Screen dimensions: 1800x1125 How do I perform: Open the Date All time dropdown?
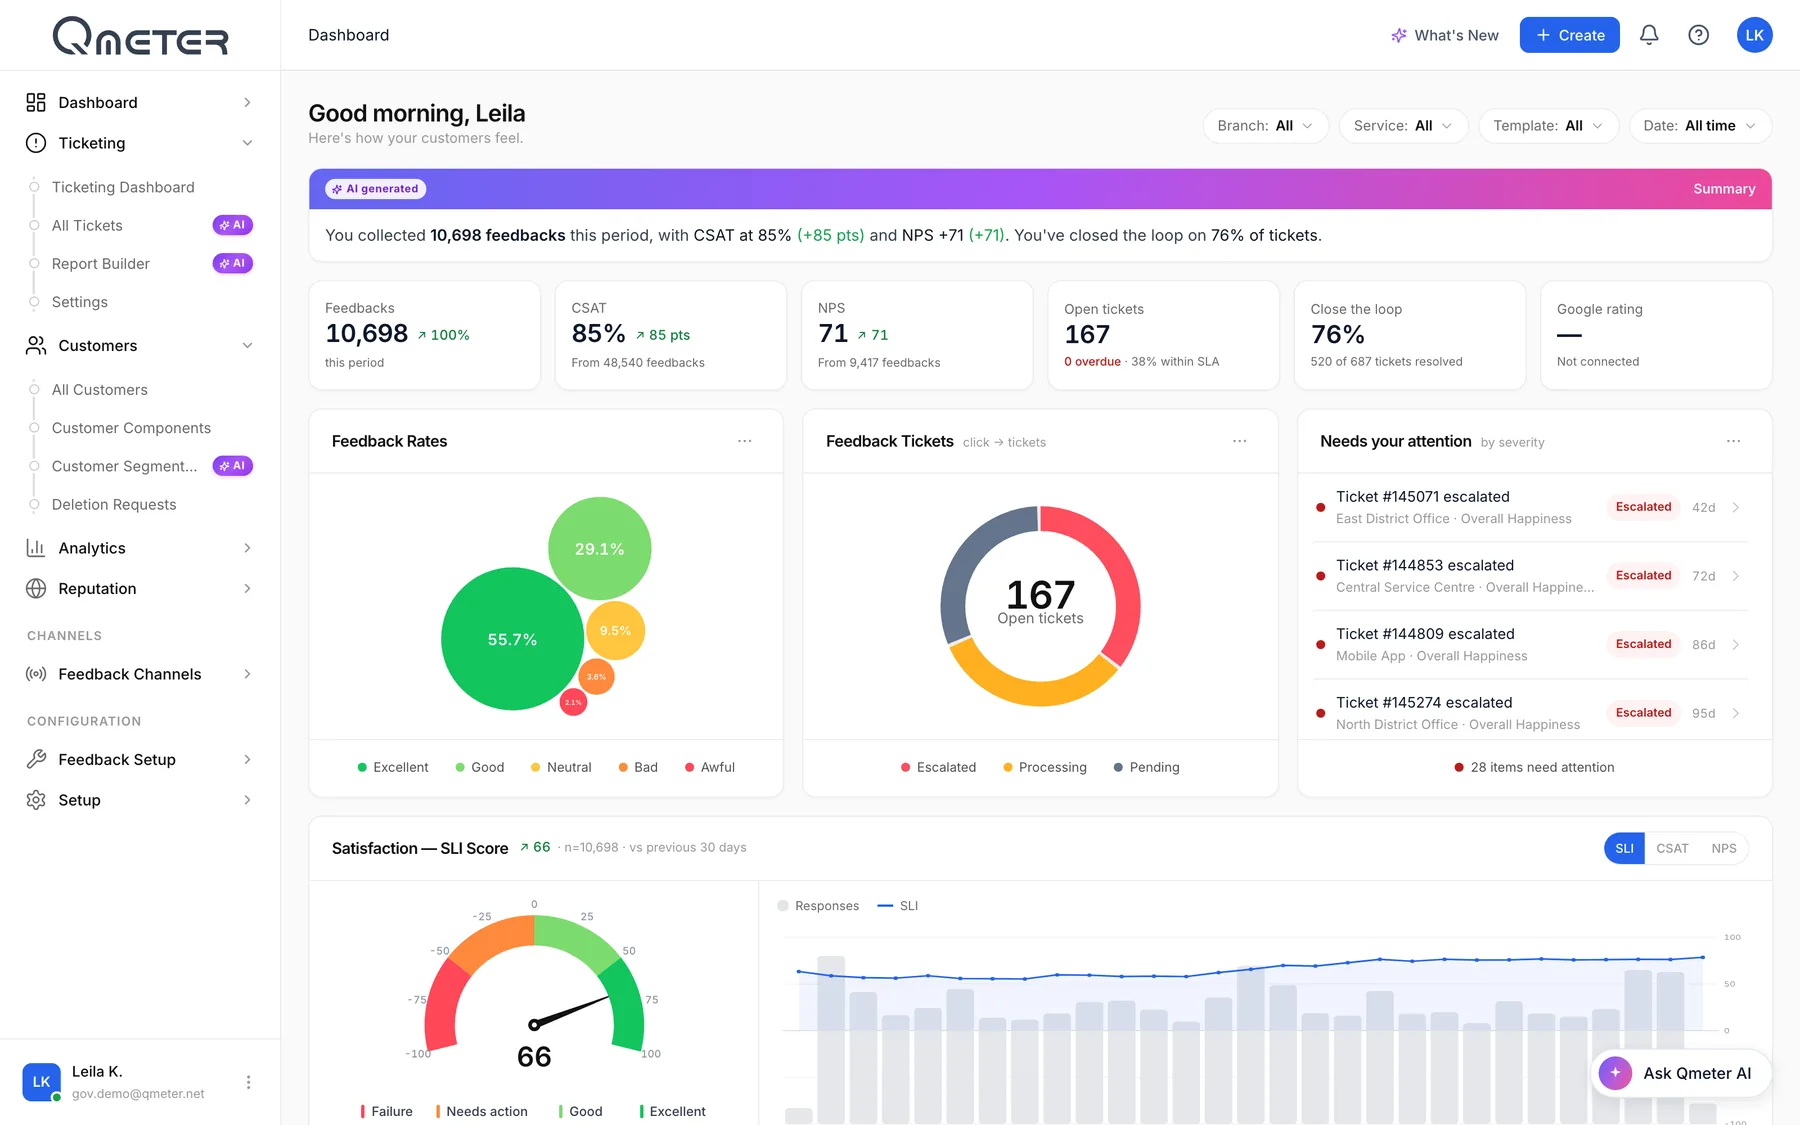pos(1700,126)
